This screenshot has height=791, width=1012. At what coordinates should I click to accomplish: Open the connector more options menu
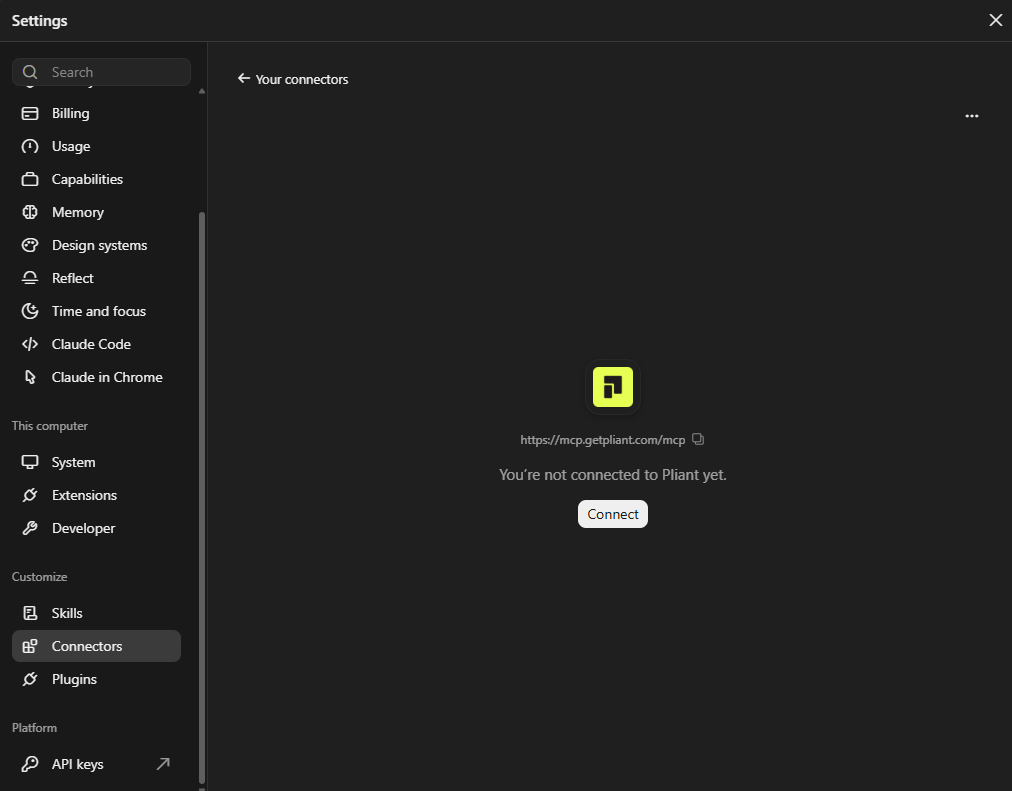coord(971,116)
